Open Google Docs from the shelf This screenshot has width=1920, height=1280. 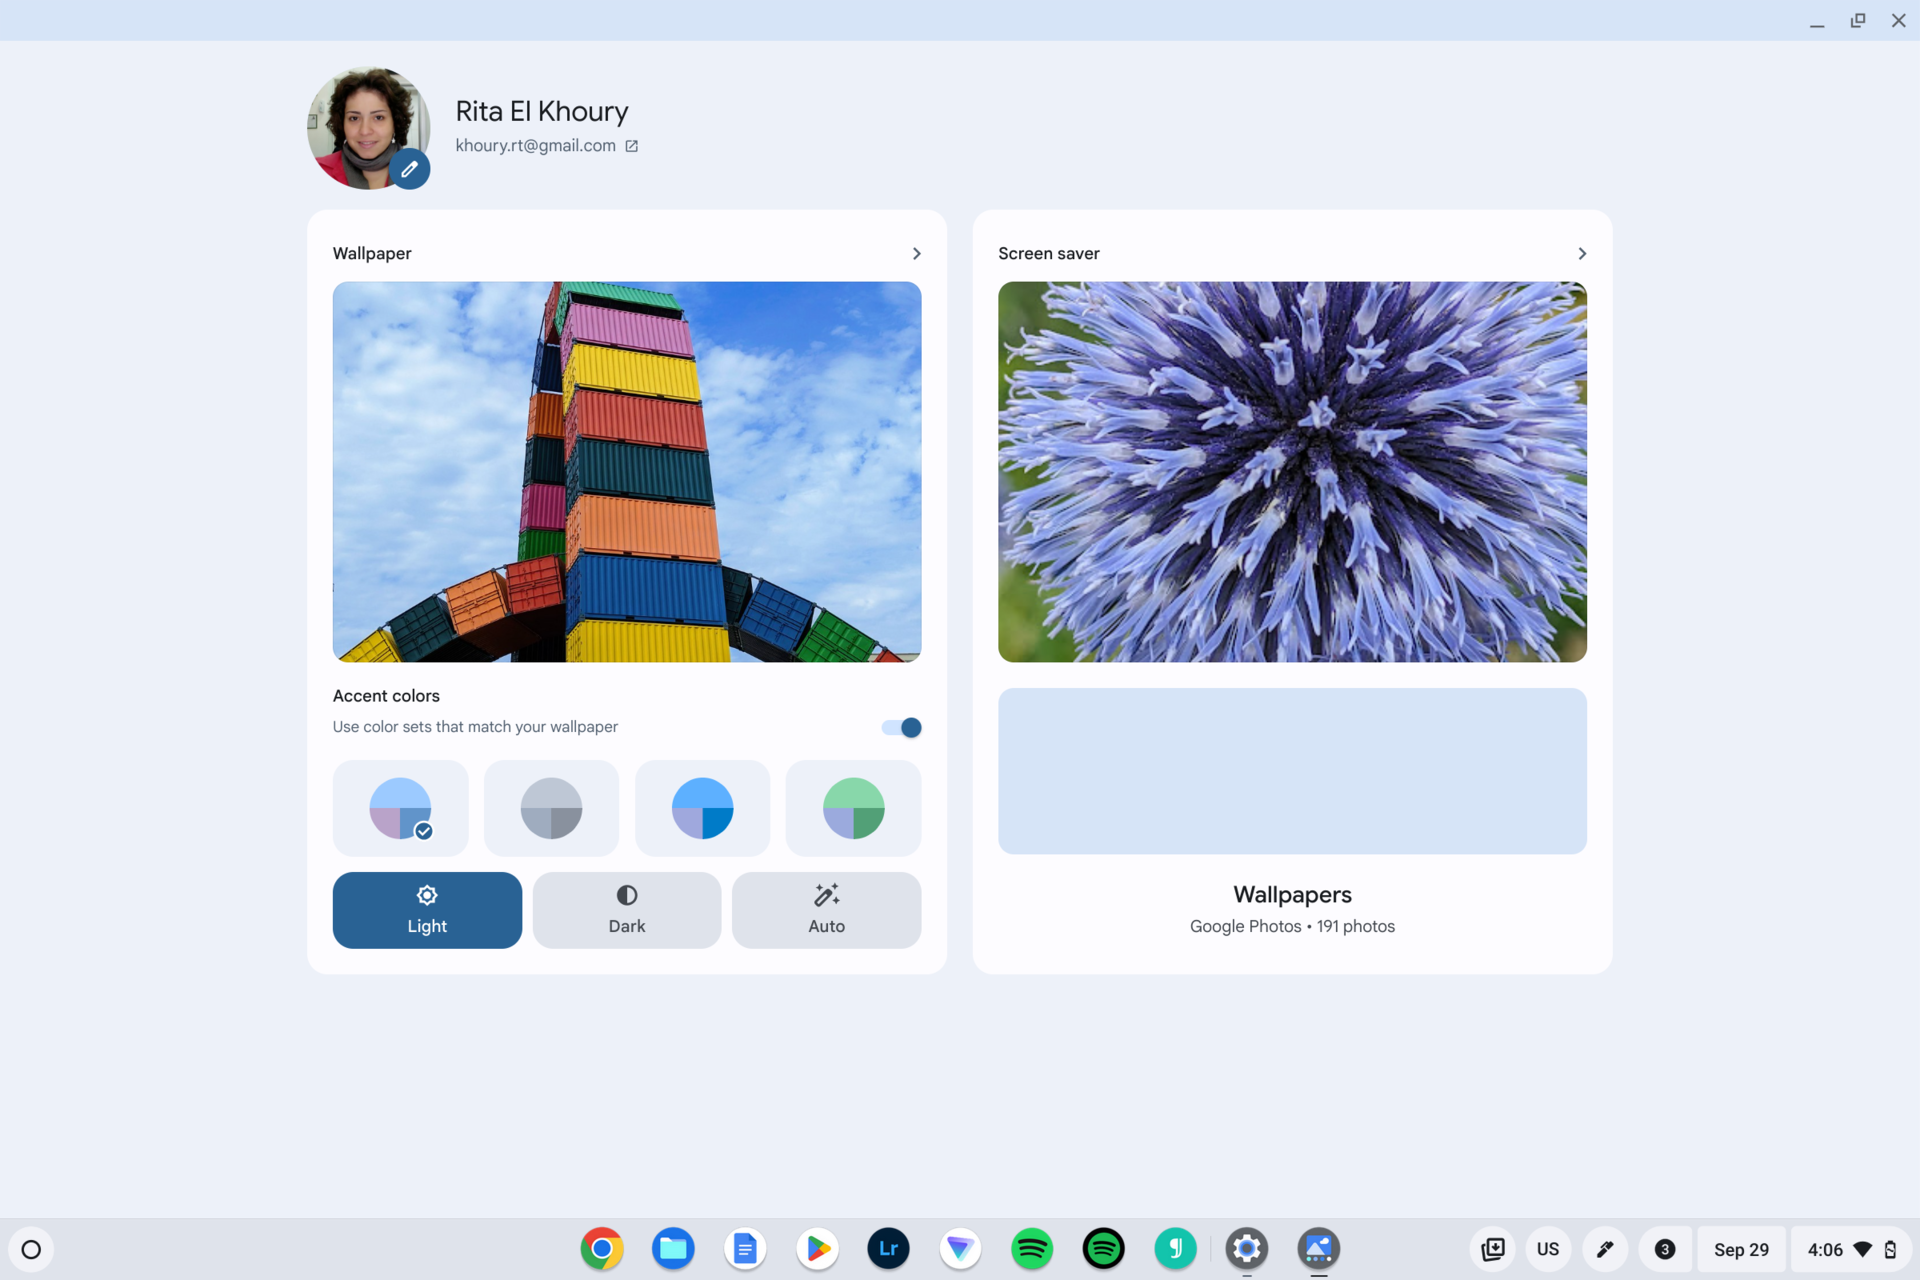[x=745, y=1249]
